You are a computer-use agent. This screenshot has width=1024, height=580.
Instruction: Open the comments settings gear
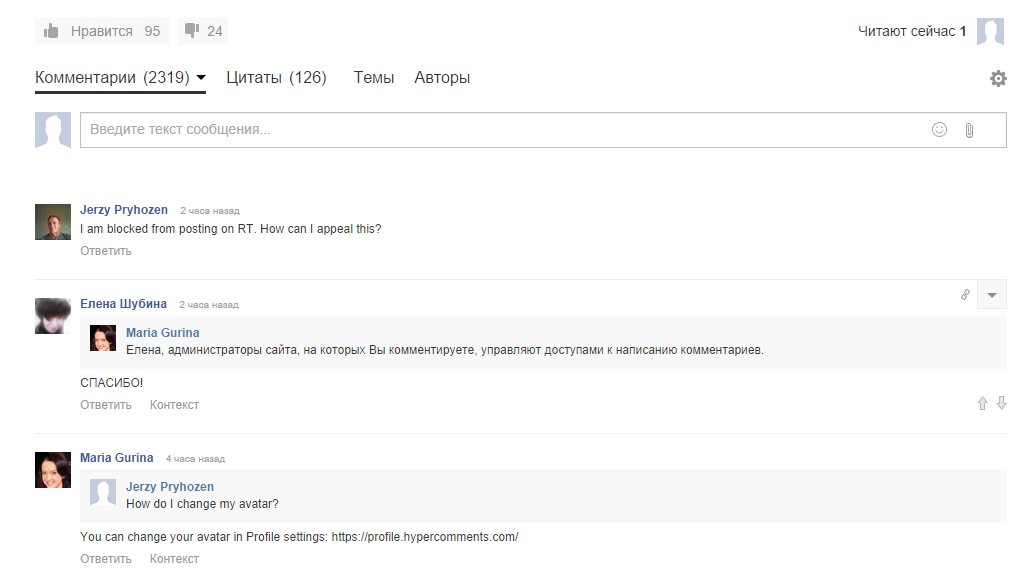998,78
